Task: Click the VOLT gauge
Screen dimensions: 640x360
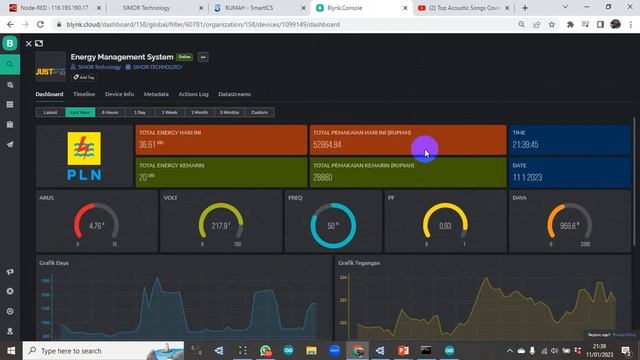Action: (221, 221)
